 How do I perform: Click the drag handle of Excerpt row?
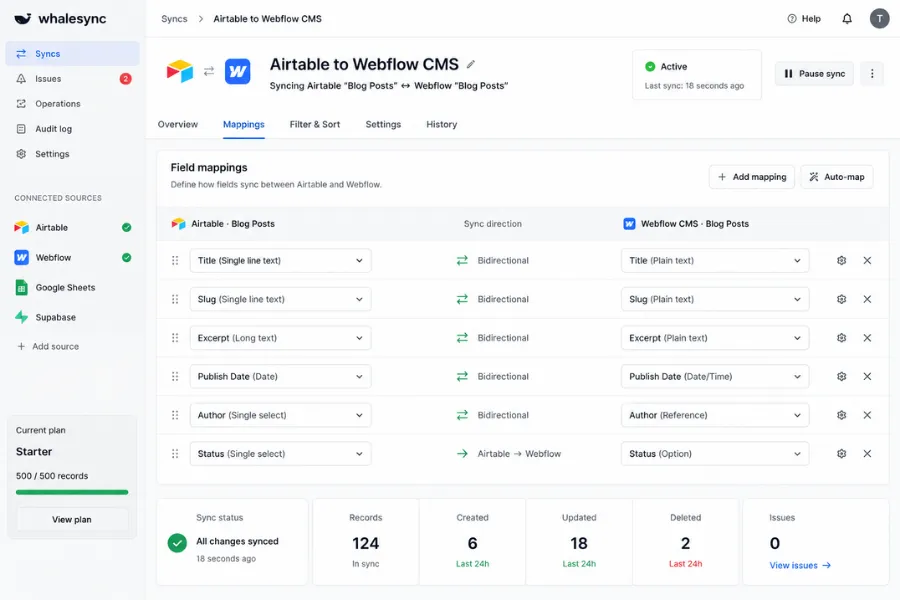click(x=175, y=338)
